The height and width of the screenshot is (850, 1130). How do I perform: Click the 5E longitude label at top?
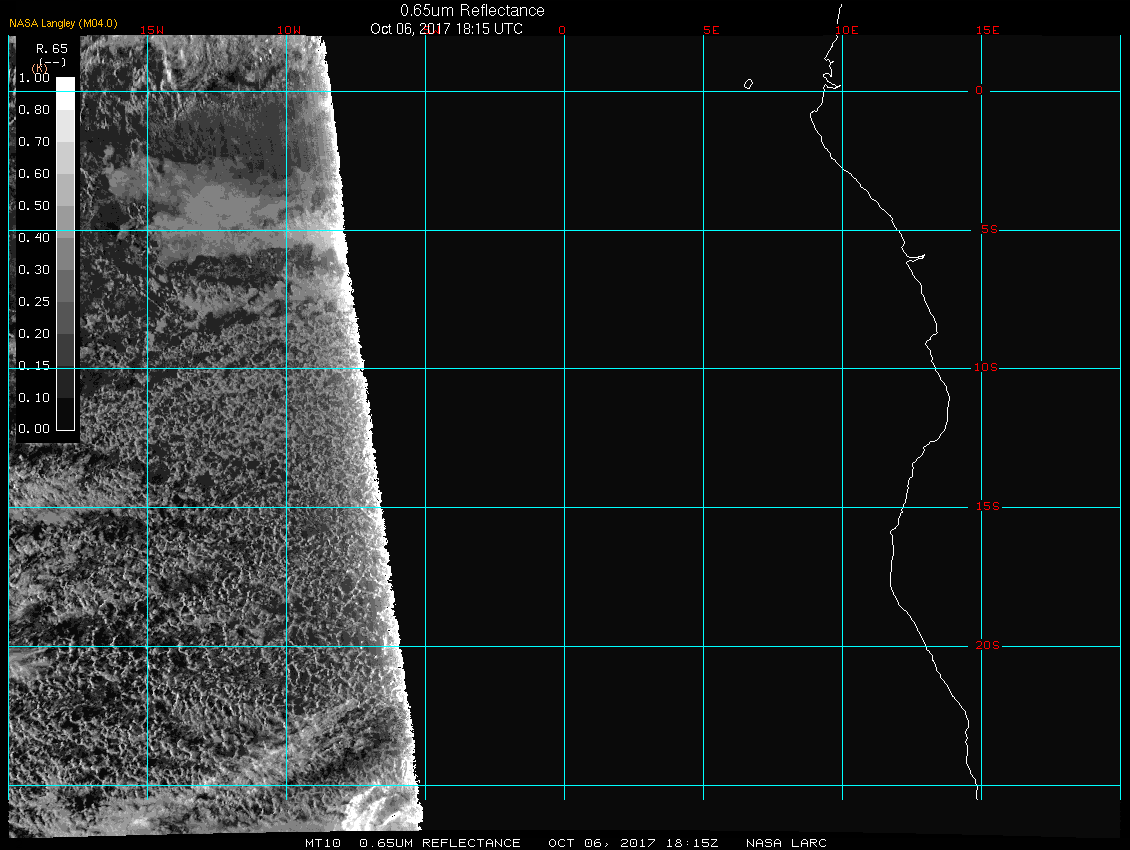click(711, 30)
